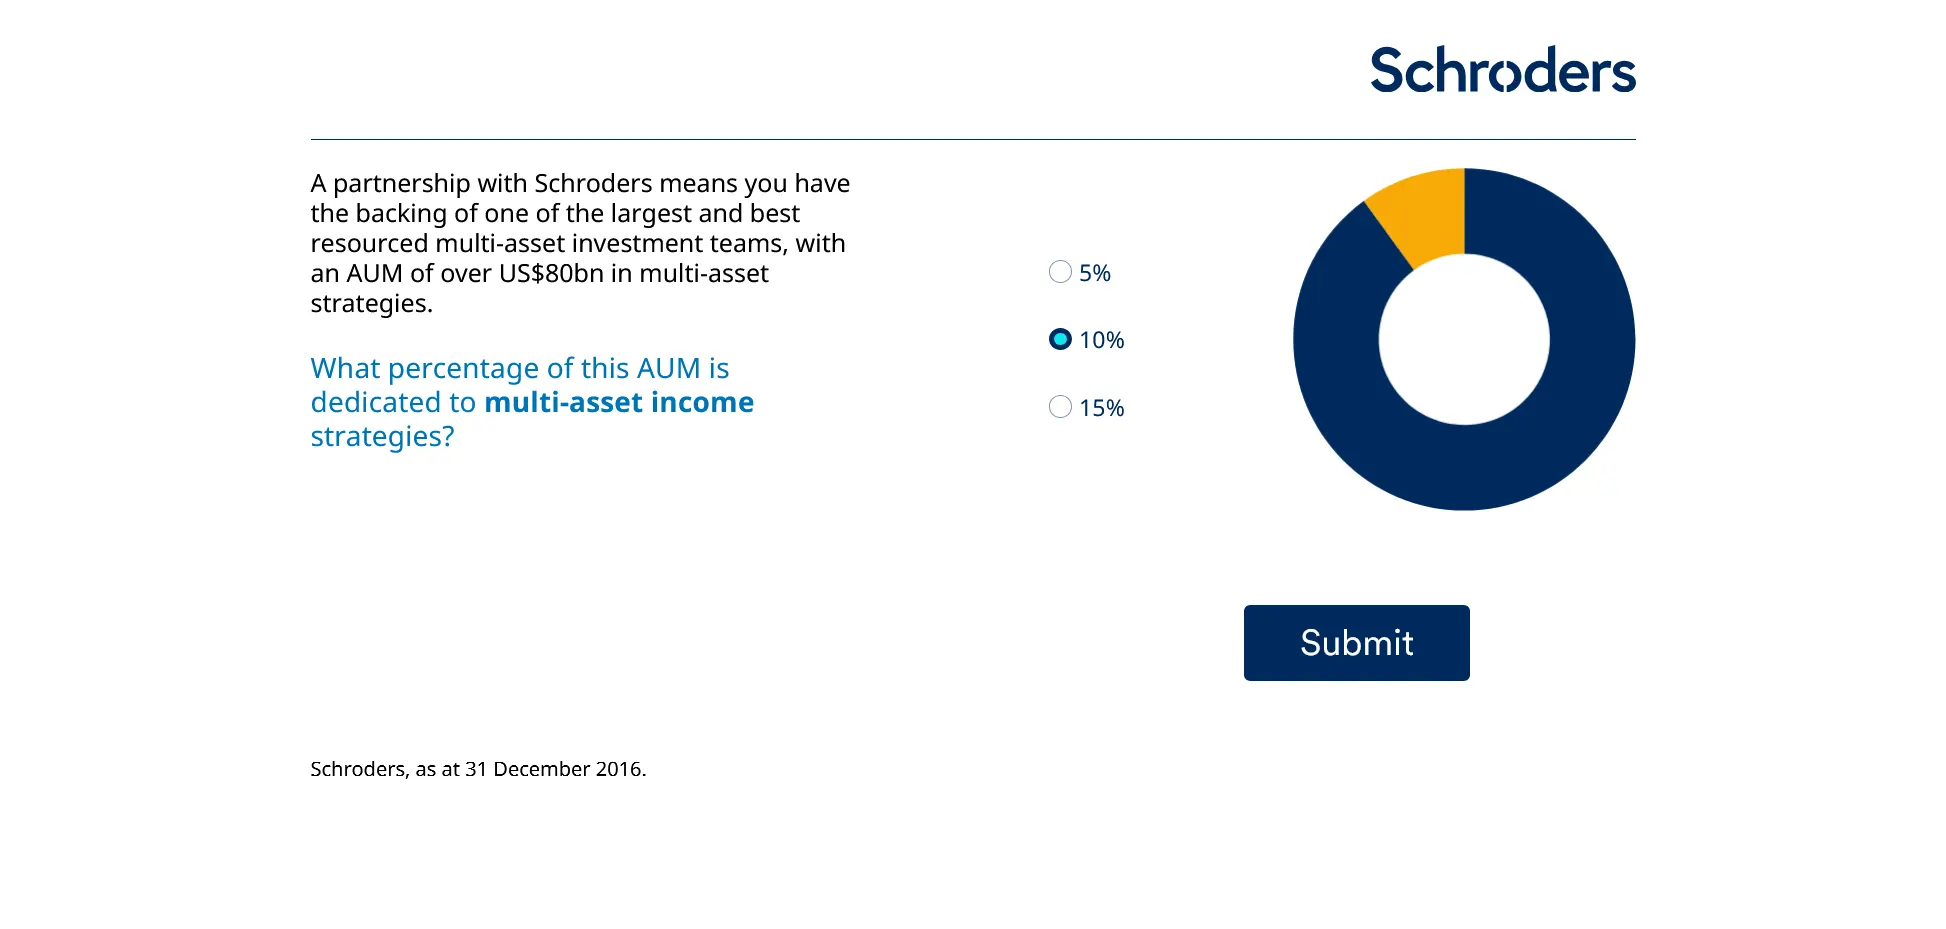Click the 5% option label text
Image resolution: width=1946 pixels, height=929 pixels.
(x=1095, y=273)
